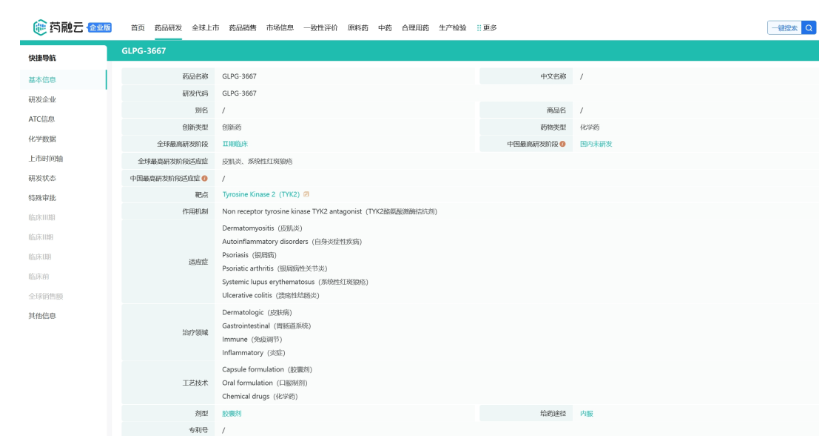
Task: Jump to 研发企业 section
Action: (x=42, y=99)
